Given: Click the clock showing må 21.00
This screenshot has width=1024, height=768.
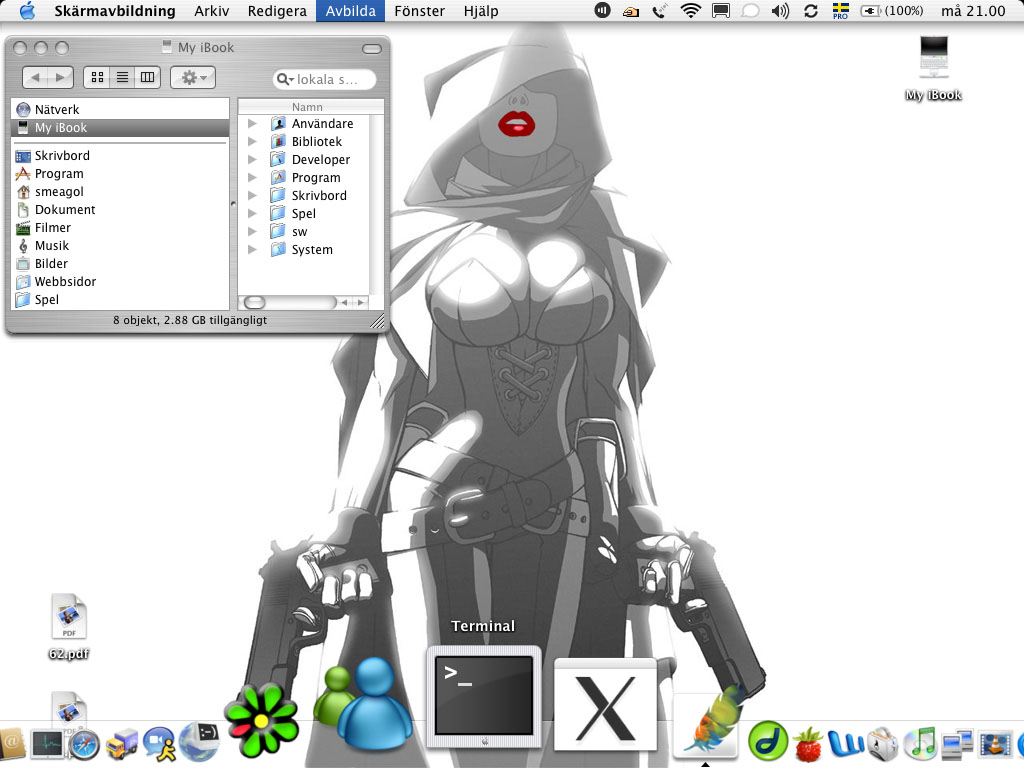Looking at the screenshot, I should coord(973,11).
